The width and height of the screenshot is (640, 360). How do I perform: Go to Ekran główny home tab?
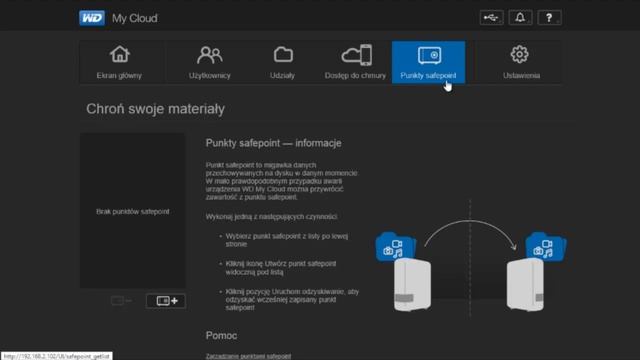[x=120, y=62]
